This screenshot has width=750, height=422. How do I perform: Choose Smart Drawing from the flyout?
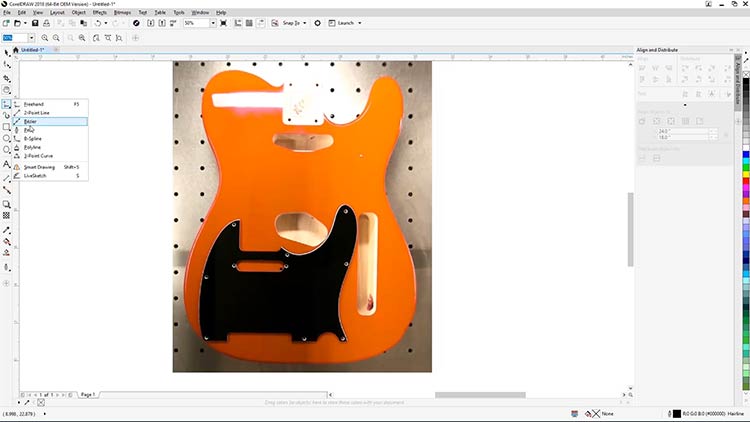click(50, 167)
